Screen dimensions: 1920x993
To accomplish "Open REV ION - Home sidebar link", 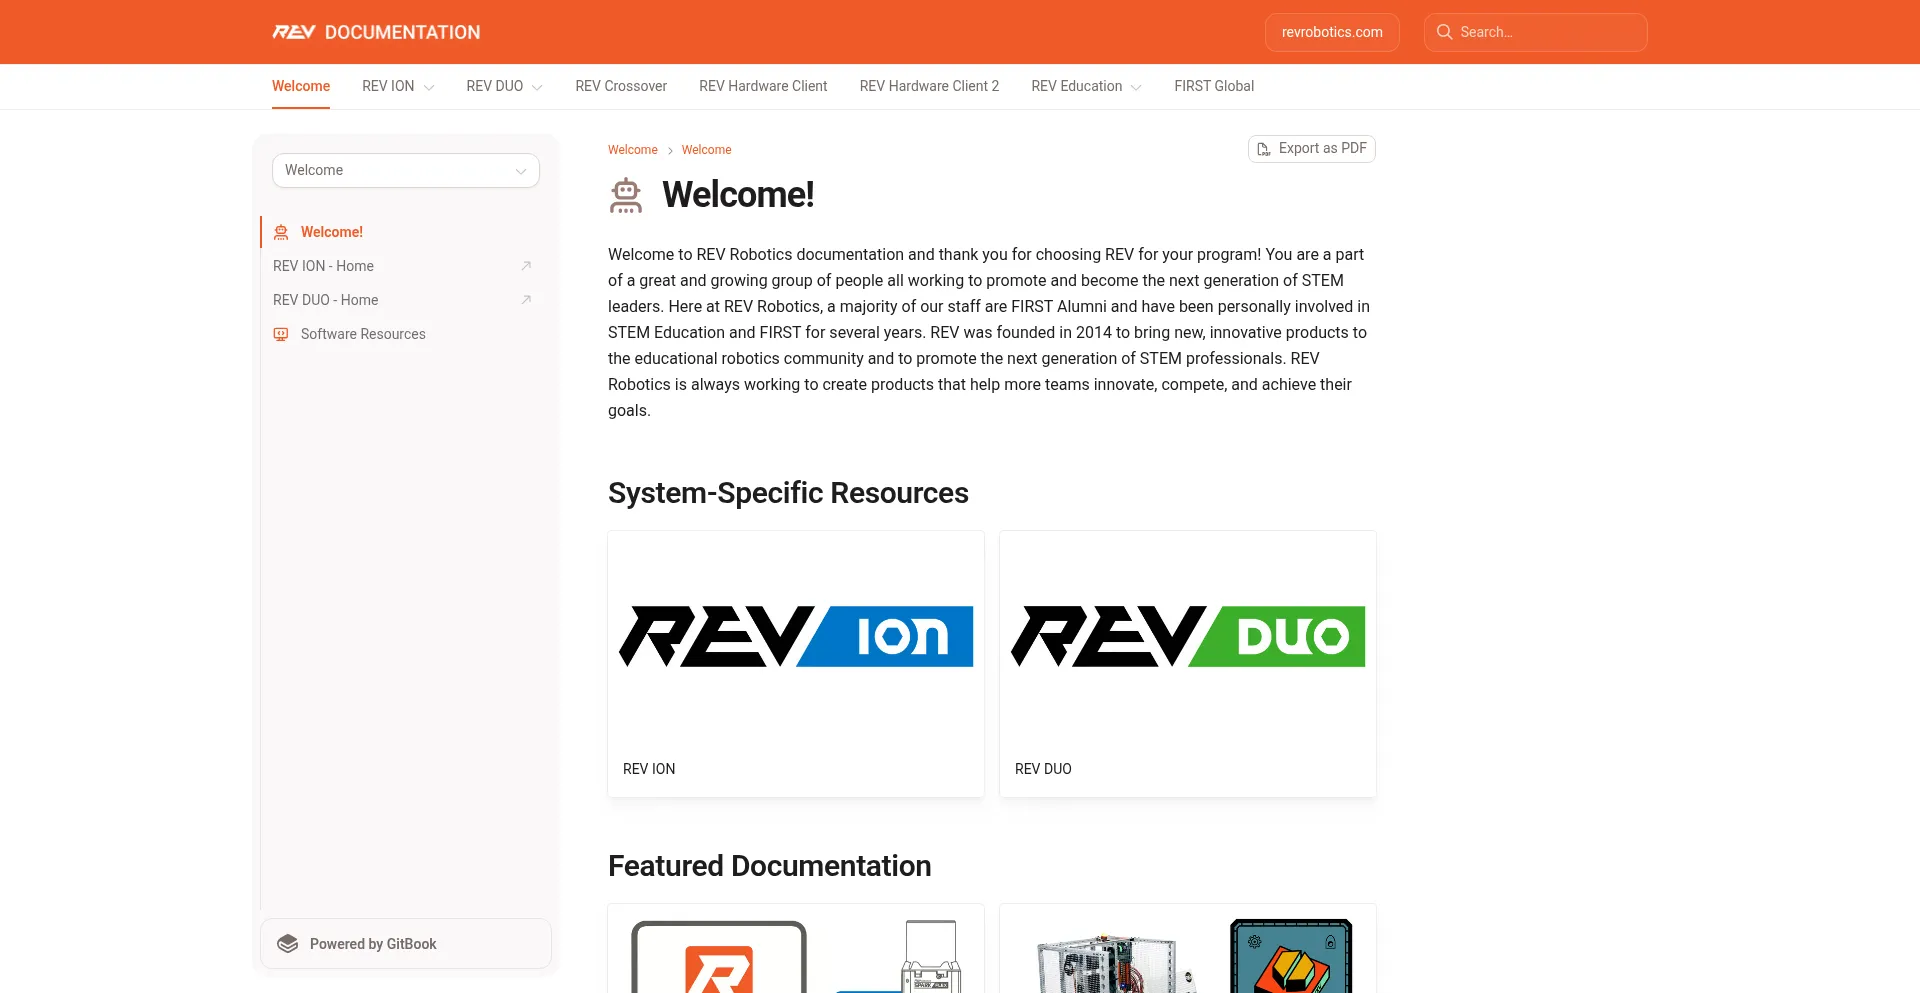I will [x=400, y=266].
